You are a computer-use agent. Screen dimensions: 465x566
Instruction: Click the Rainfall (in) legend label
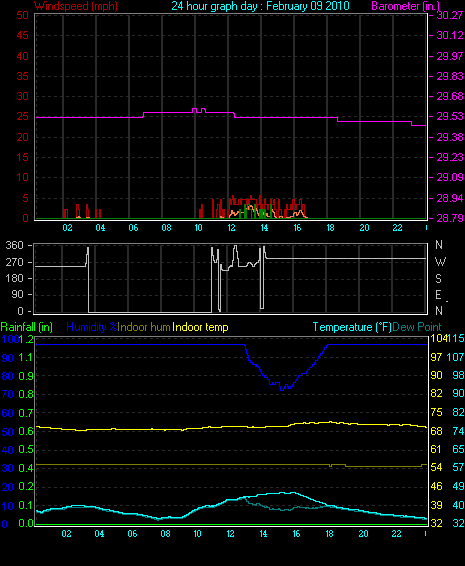click(x=27, y=327)
